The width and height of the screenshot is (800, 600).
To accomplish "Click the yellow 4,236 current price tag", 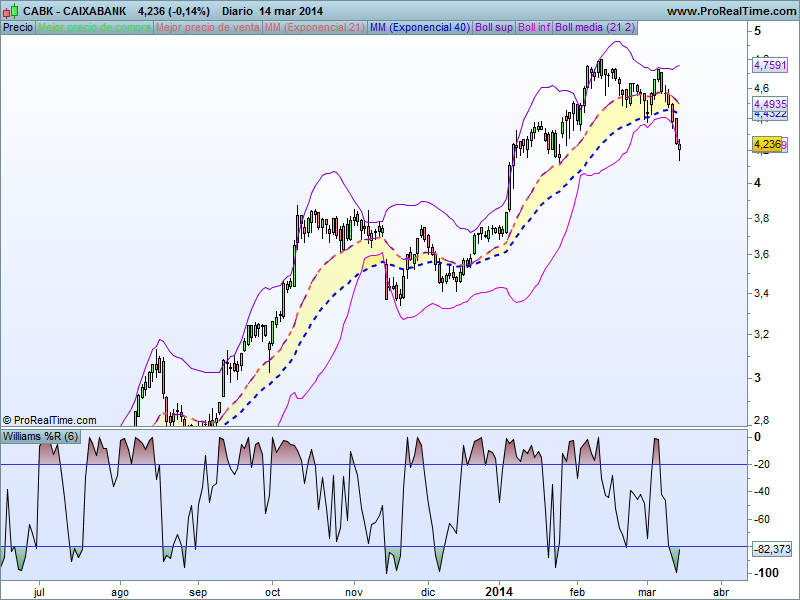I will (x=768, y=145).
